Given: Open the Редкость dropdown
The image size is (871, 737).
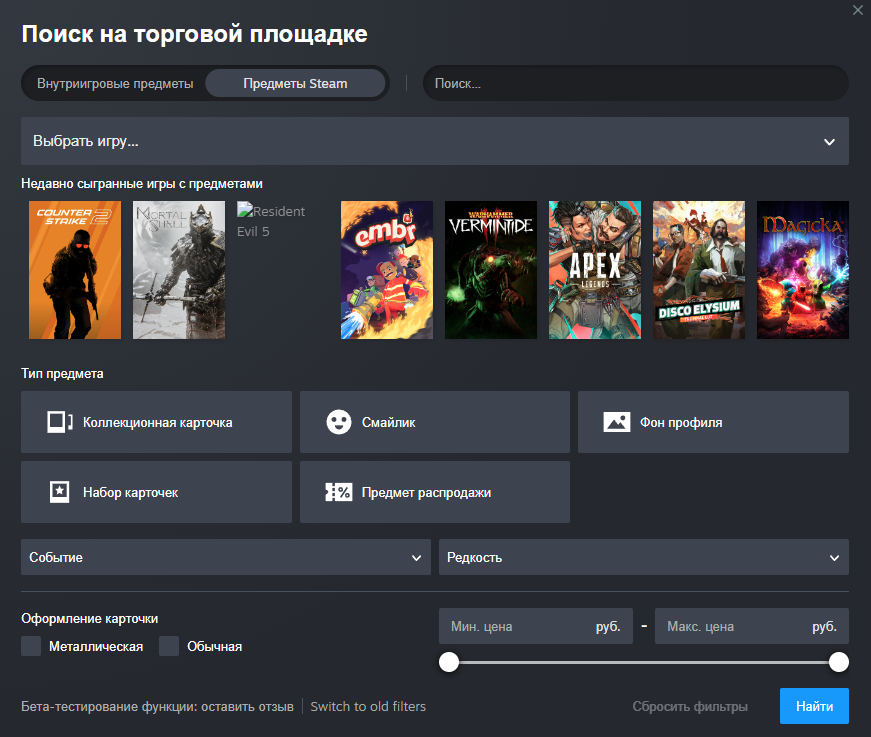Looking at the screenshot, I should coord(643,557).
